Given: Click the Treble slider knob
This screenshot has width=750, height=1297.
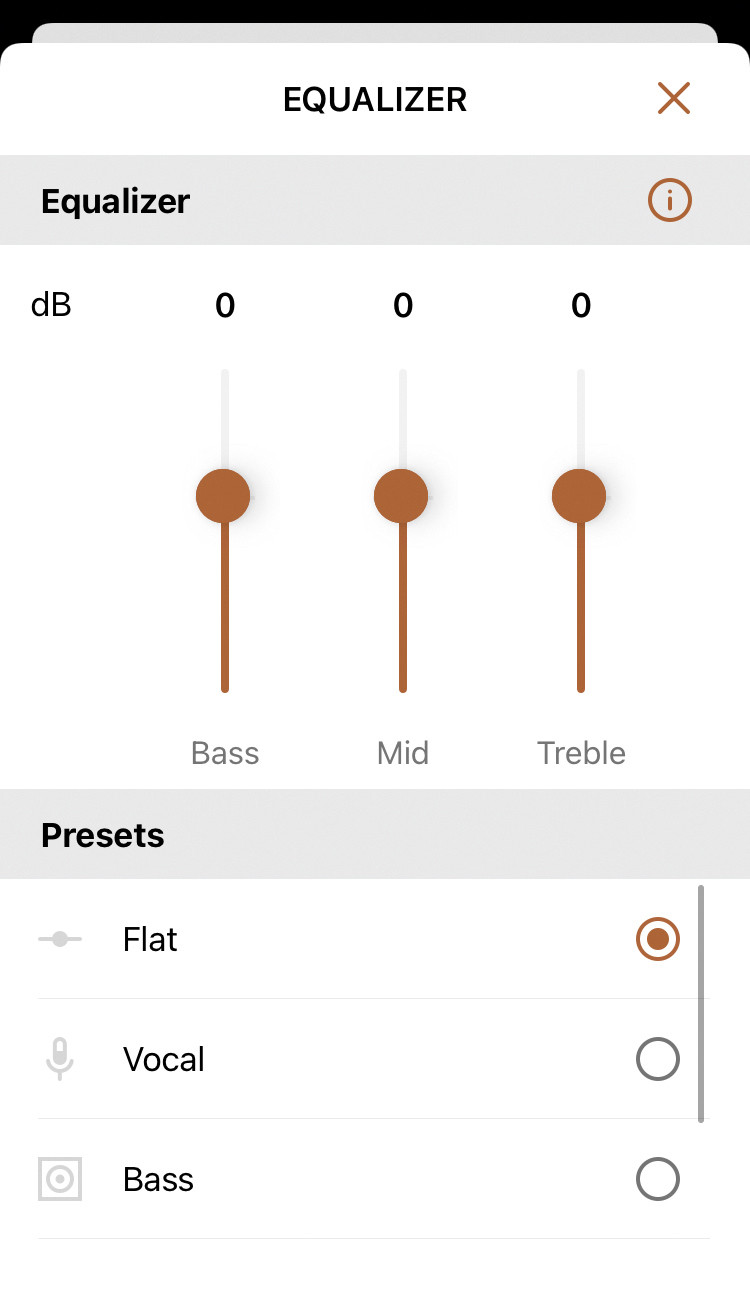Looking at the screenshot, I should pos(579,496).
